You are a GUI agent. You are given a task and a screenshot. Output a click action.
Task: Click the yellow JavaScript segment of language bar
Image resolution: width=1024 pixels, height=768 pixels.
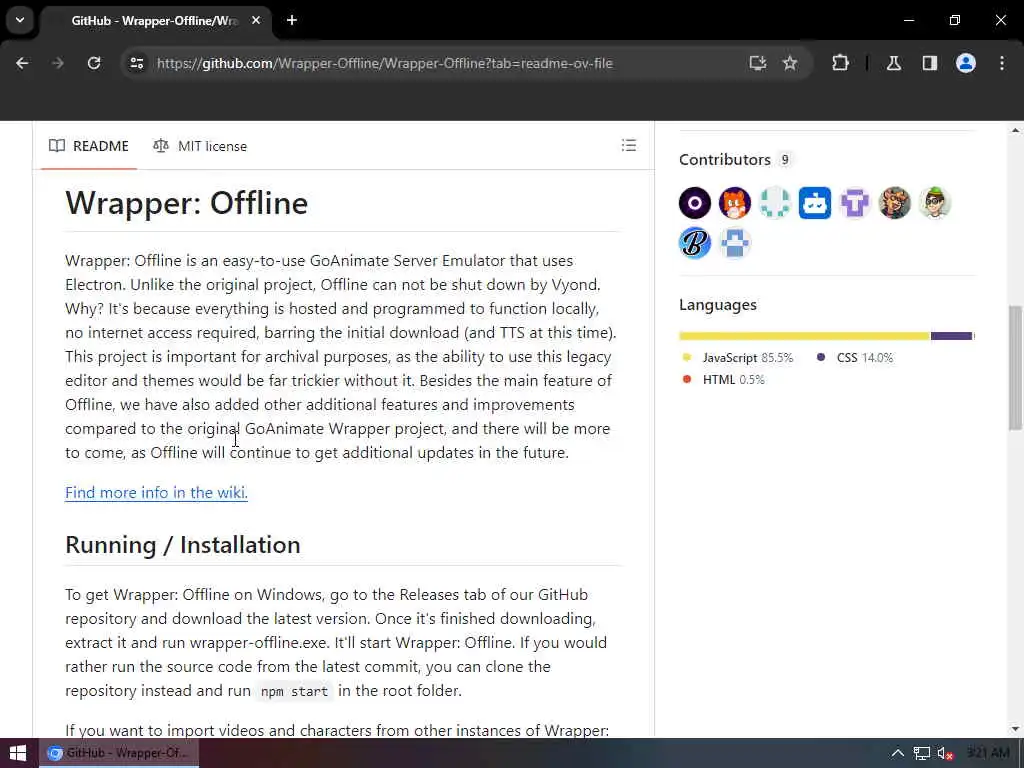pyautogui.click(x=805, y=336)
